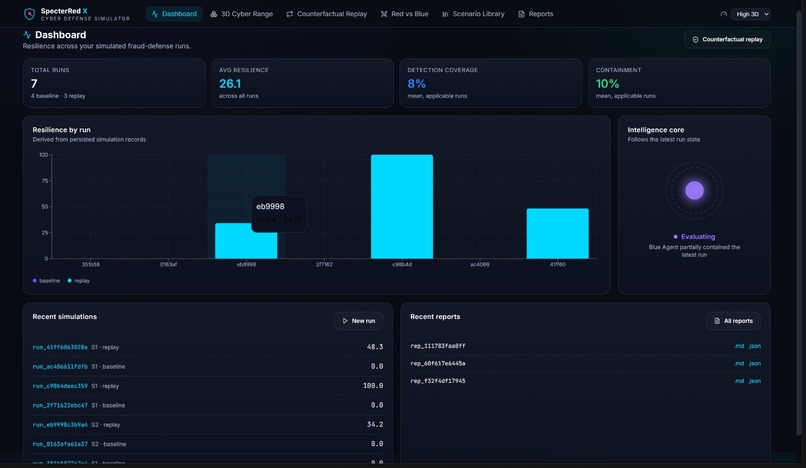Click the 41ff60 bar in resilience chart

pos(558,233)
